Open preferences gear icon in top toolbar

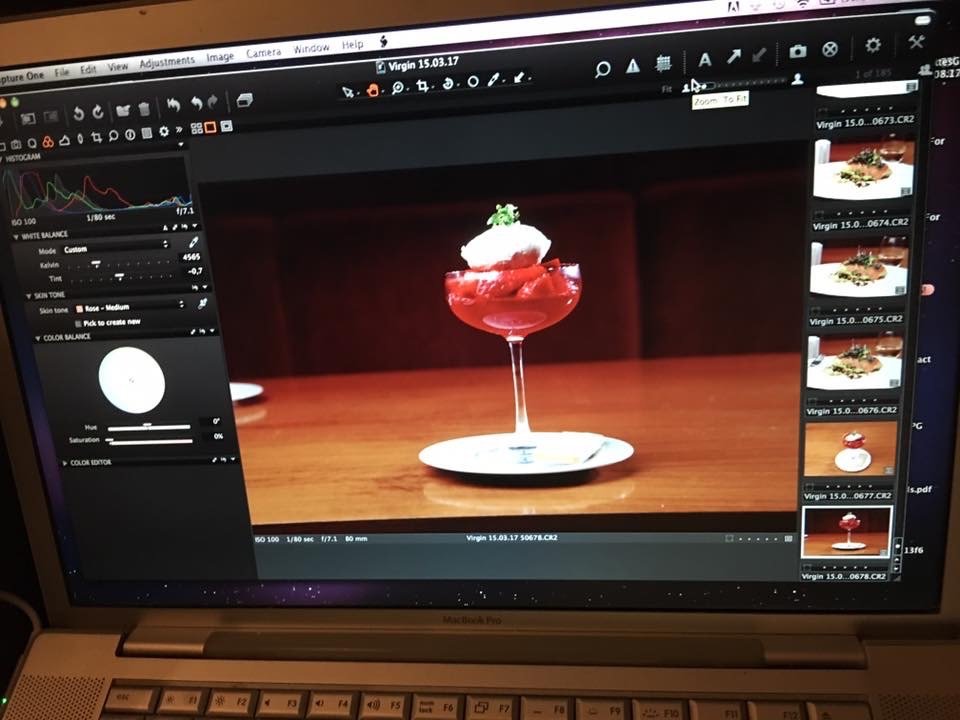872,45
